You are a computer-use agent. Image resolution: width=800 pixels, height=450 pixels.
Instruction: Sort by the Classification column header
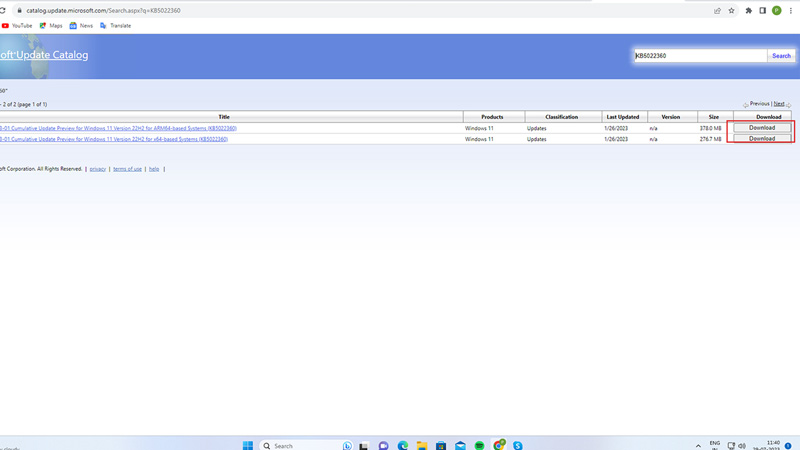pyautogui.click(x=561, y=117)
